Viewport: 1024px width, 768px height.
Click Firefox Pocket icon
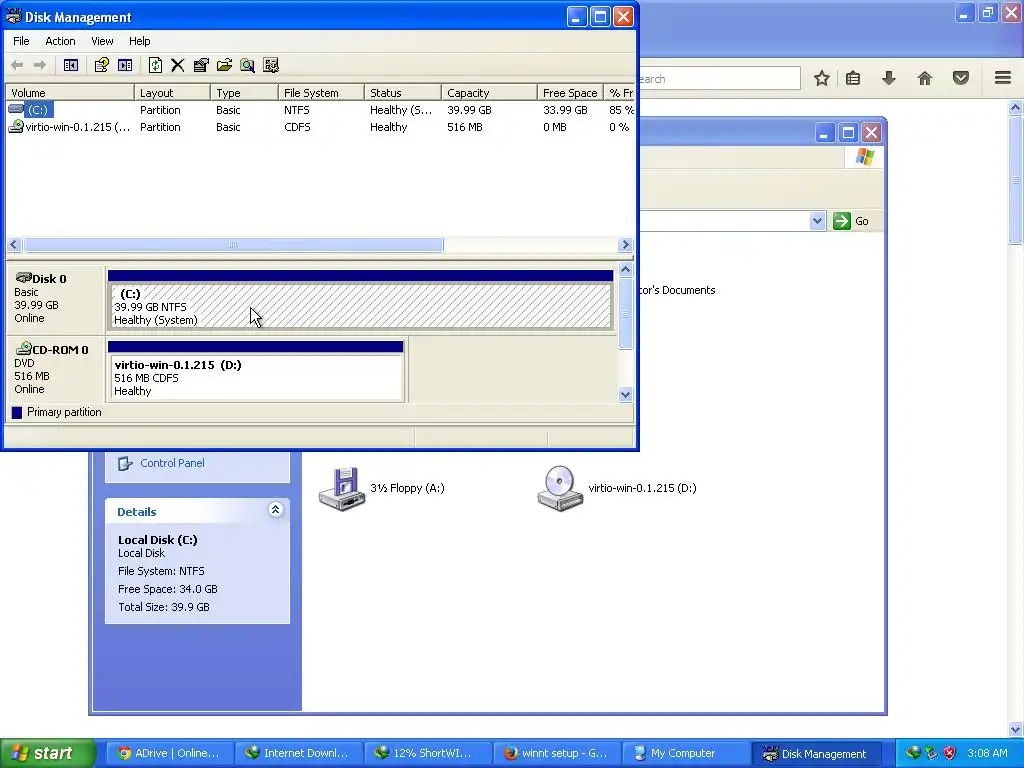(x=961, y=78)
